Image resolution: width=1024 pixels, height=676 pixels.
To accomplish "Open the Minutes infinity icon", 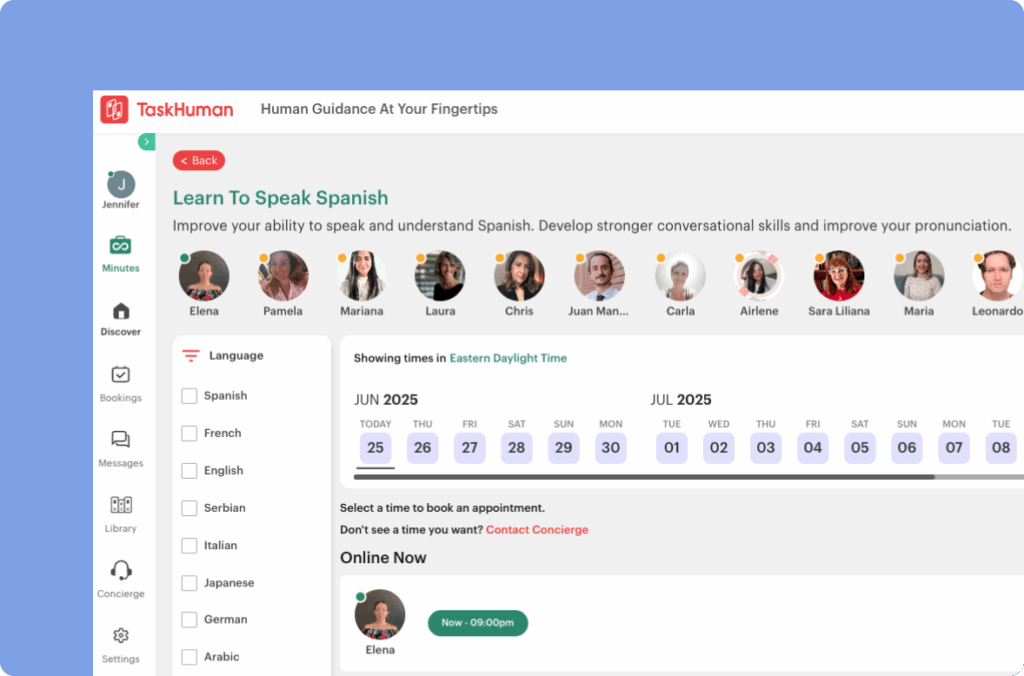I will (x=120, y=245).
